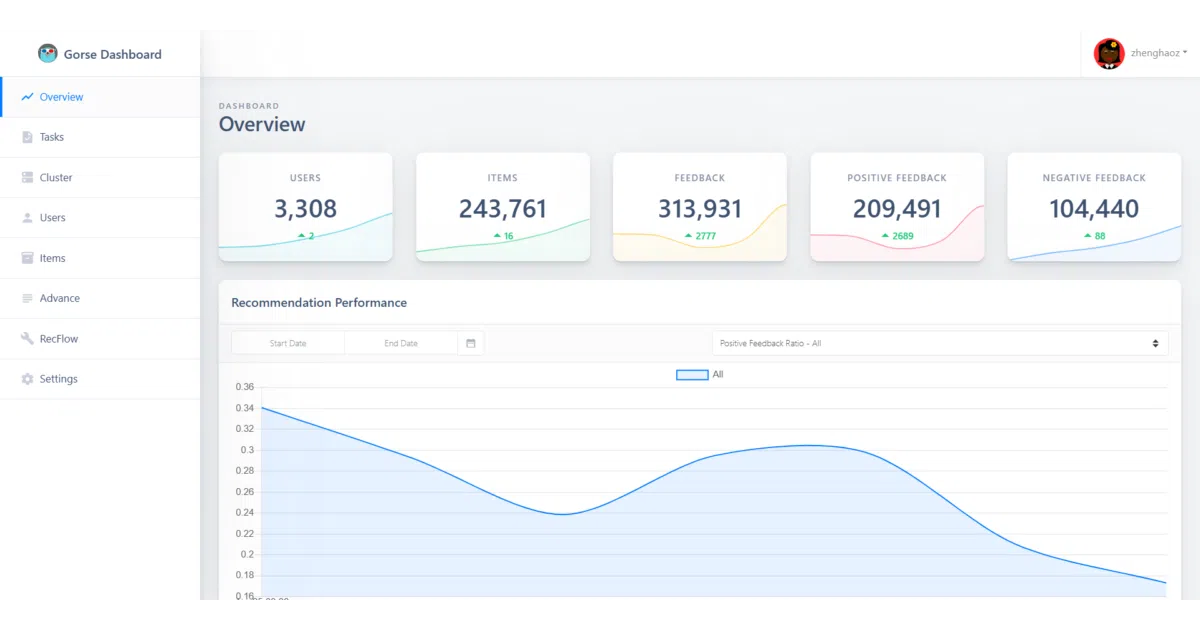
Task: Click the Items archive box icon
Action: 27,258
